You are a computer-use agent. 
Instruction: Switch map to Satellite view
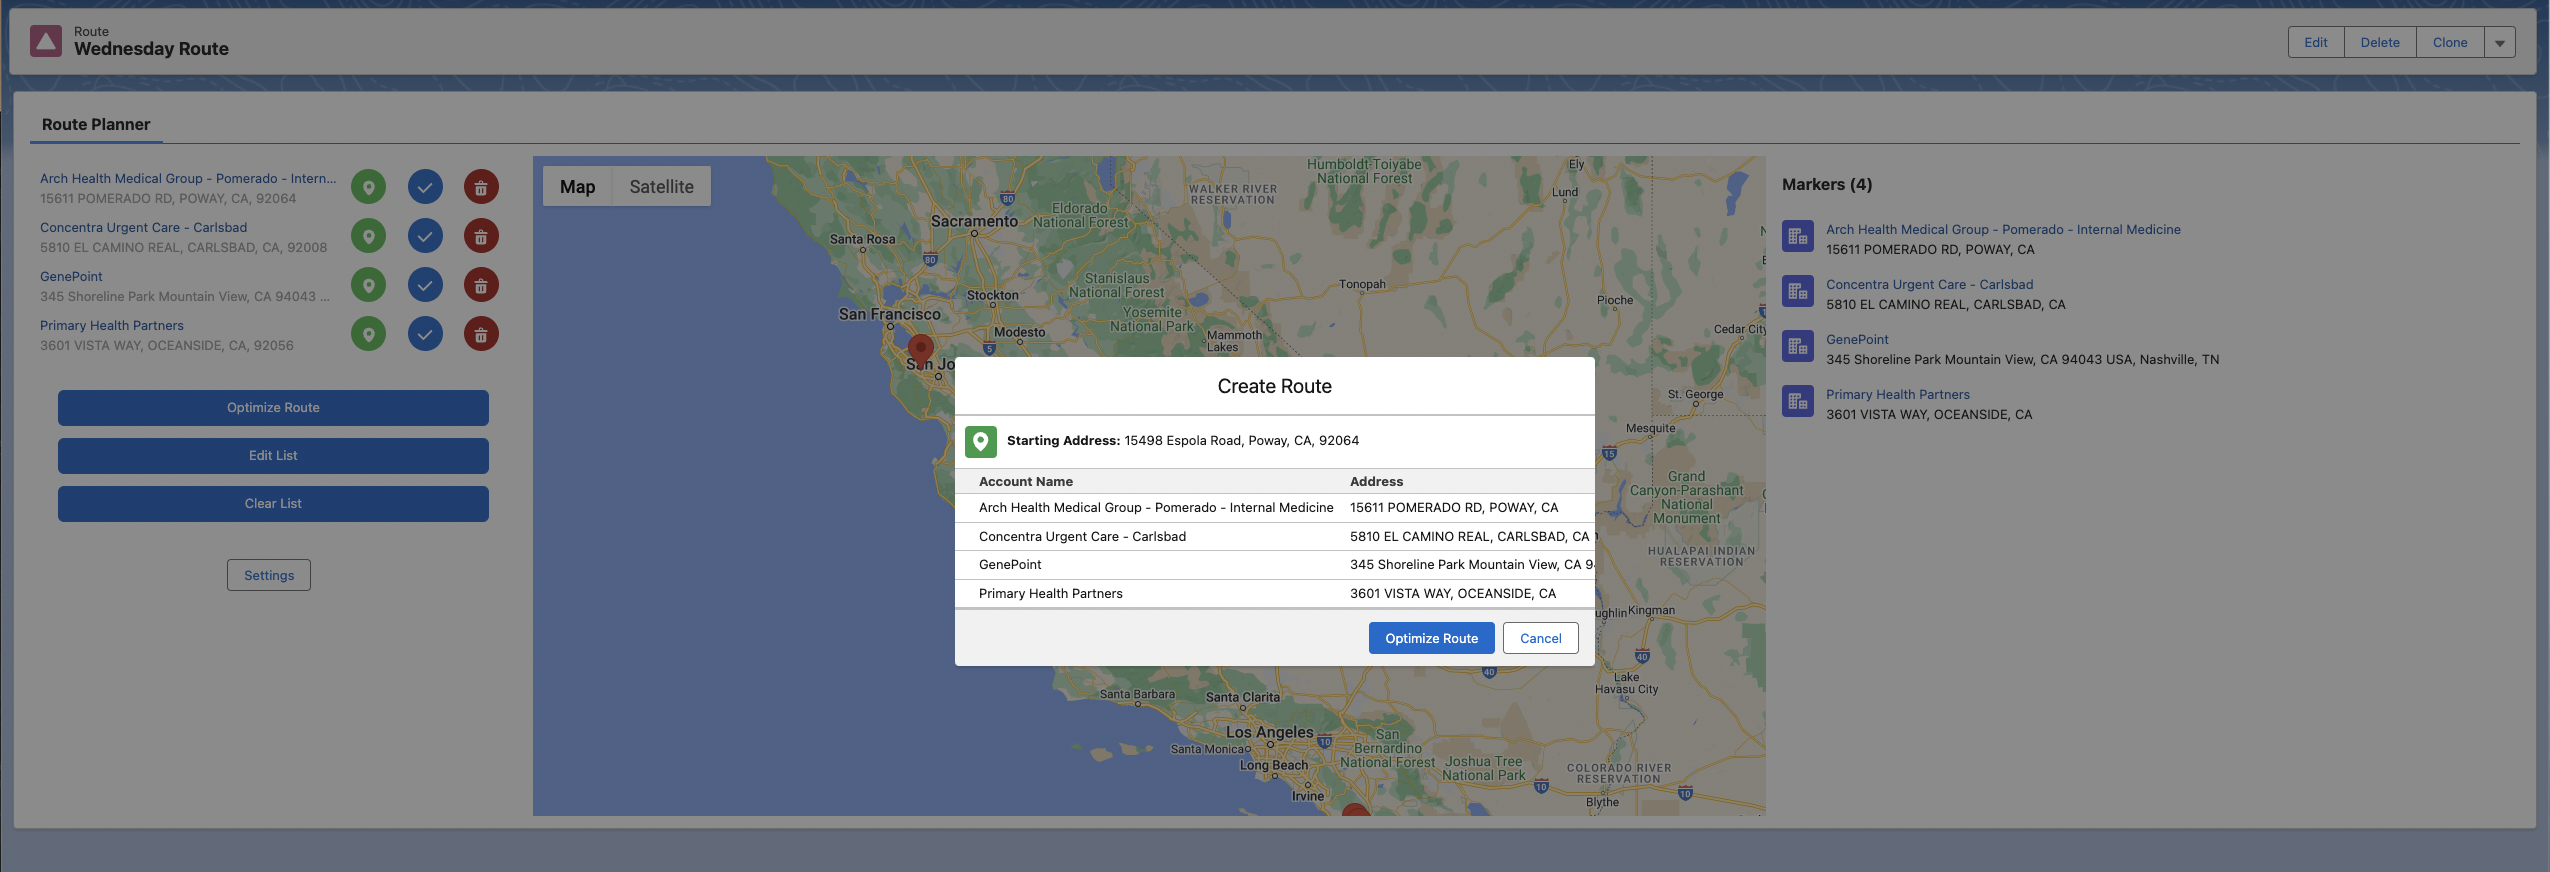click(x=661, y=187)
